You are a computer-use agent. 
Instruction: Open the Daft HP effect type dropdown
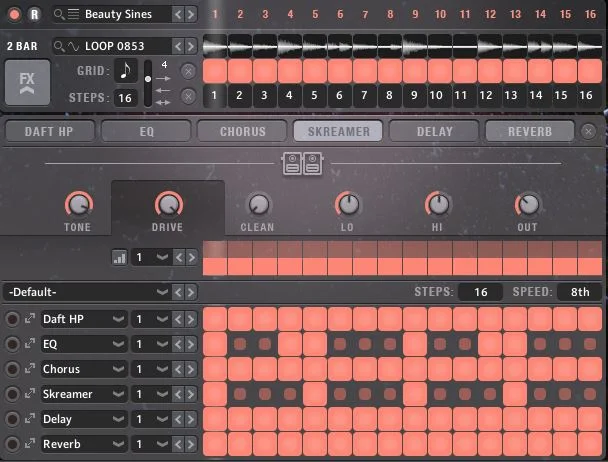coord(84,319)
